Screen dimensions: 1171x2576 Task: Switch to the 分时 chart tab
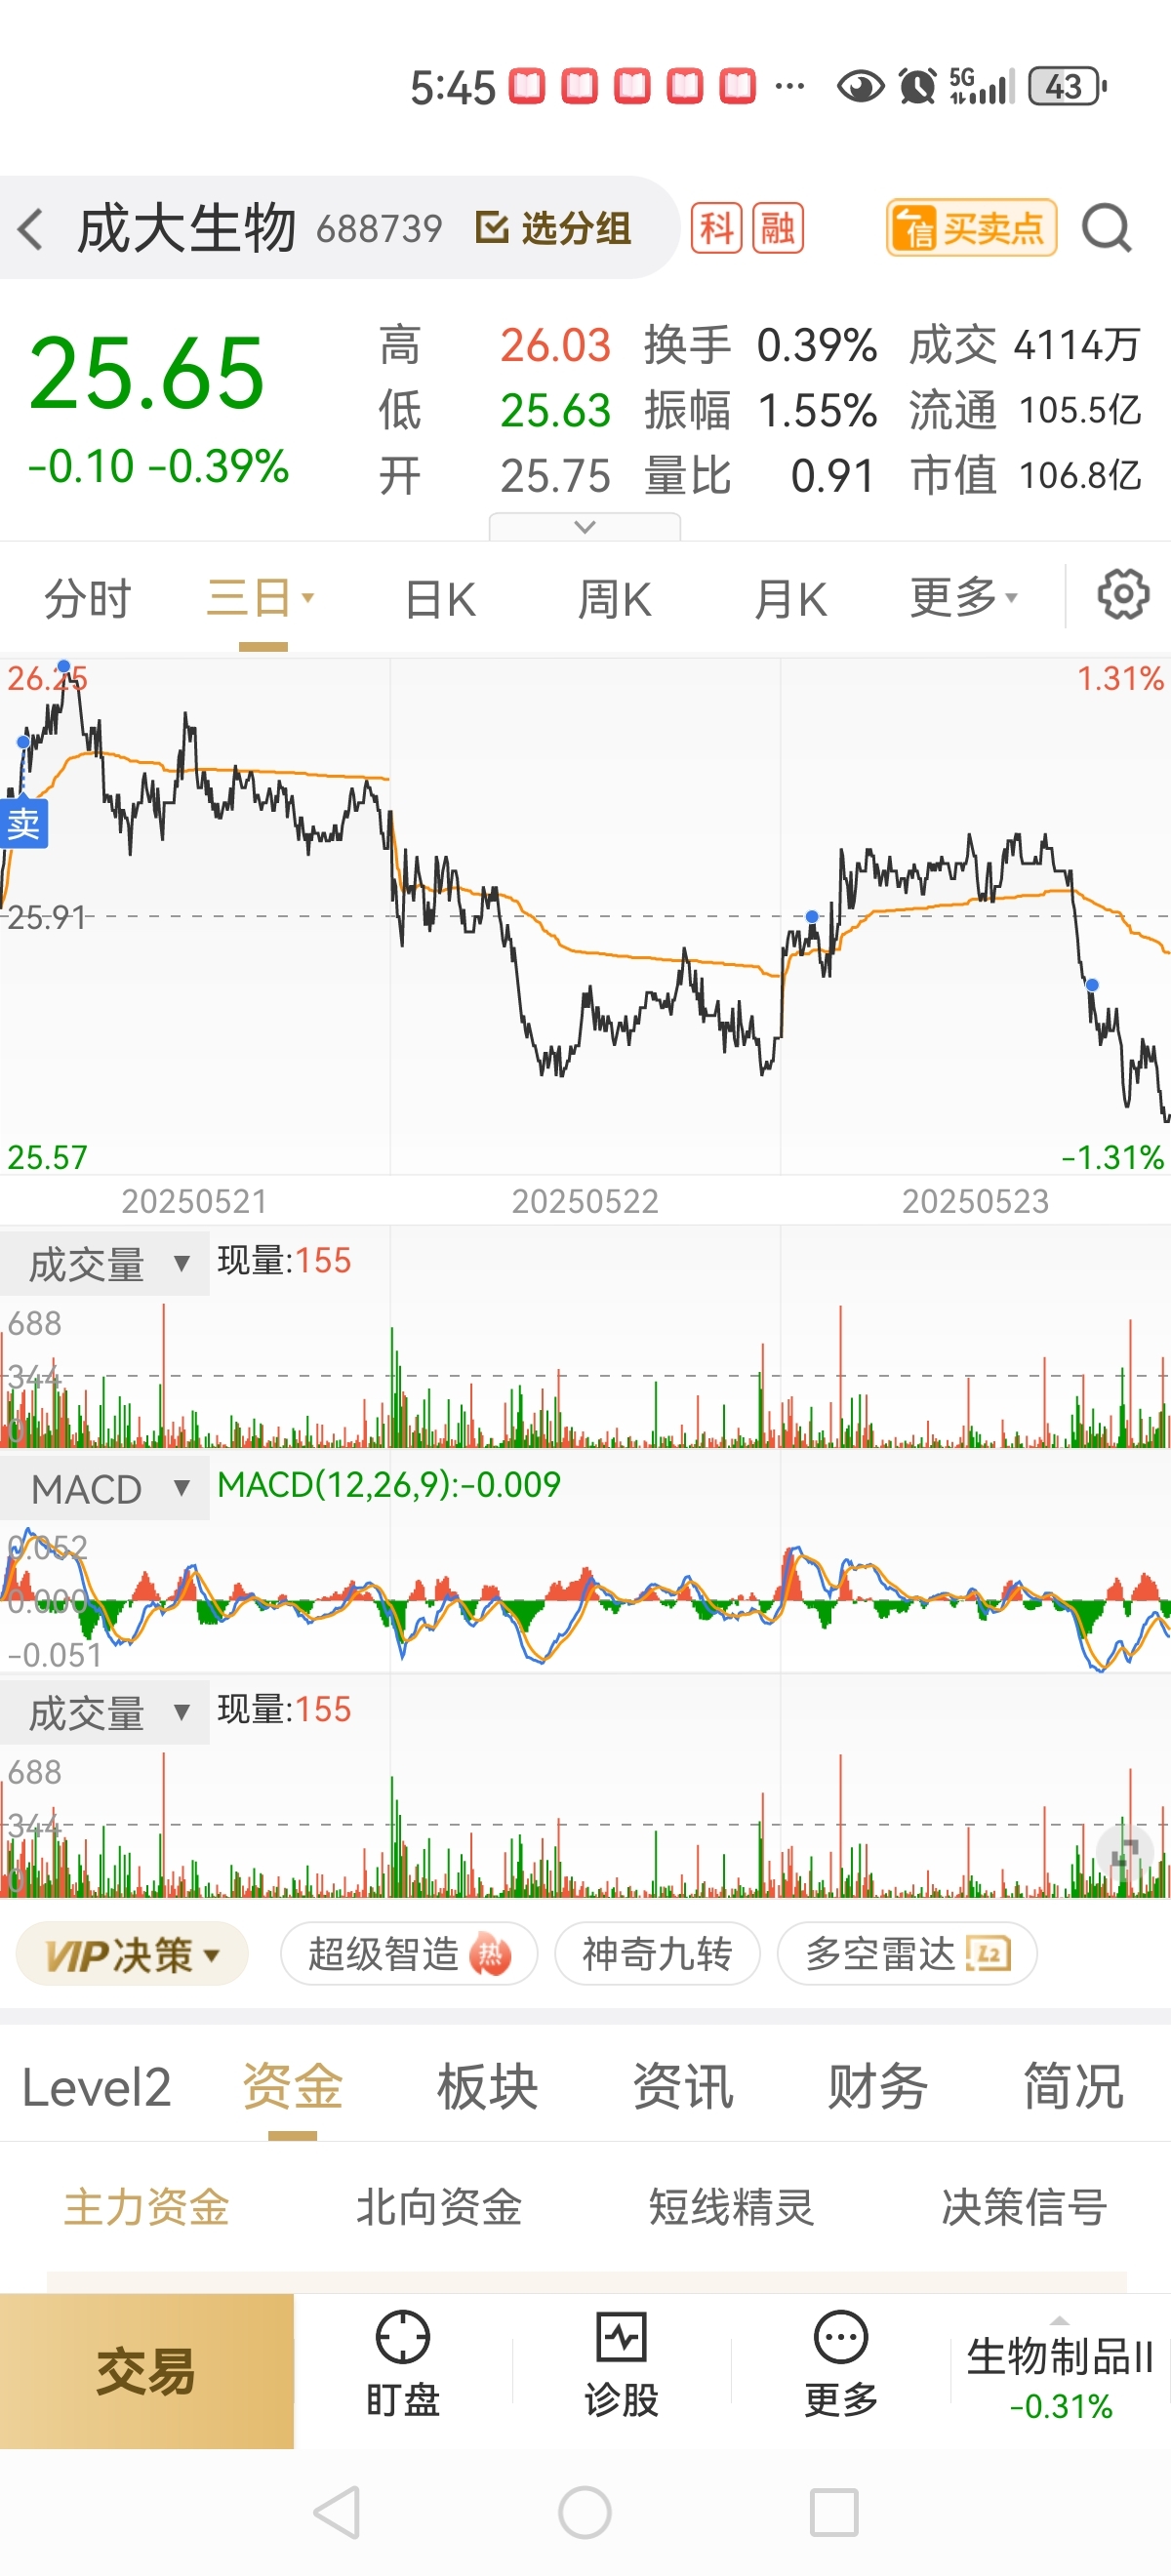pos(88,599)
